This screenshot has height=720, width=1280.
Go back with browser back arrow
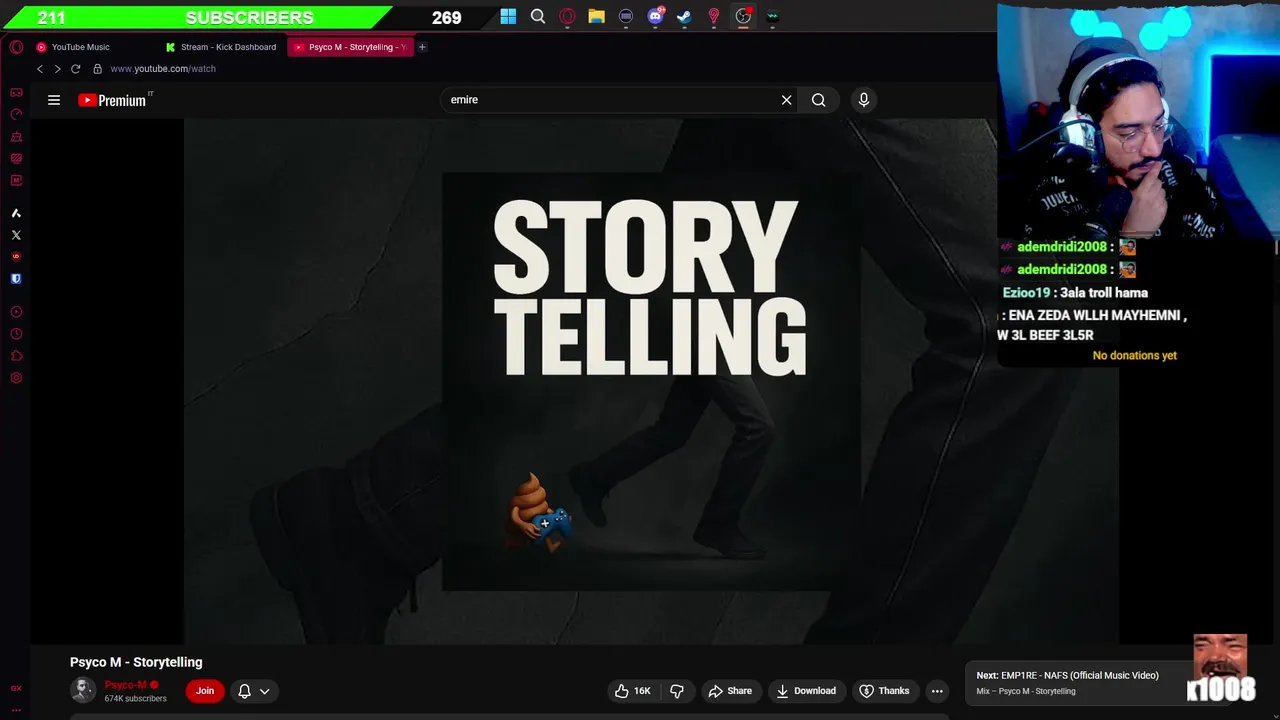(x=40, y=69)
